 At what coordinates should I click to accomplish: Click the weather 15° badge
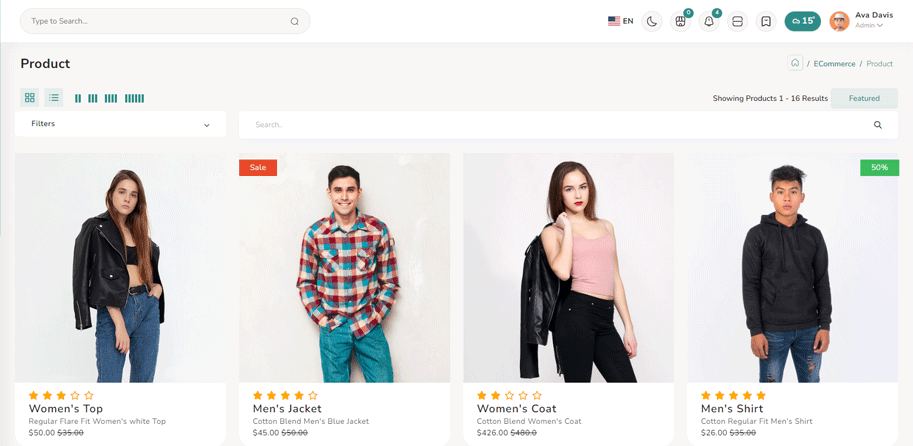point(802,21)
